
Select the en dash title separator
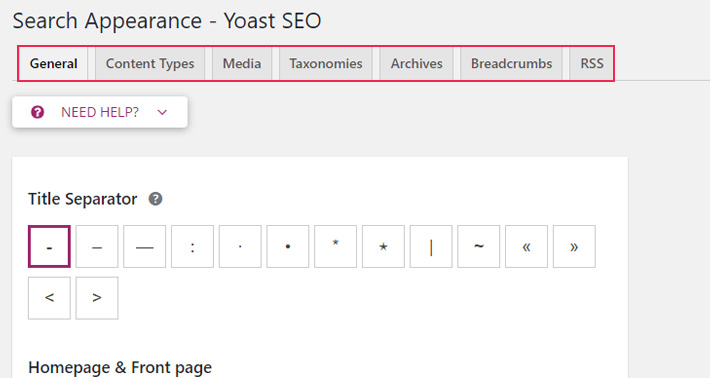[x=97, y=247]
